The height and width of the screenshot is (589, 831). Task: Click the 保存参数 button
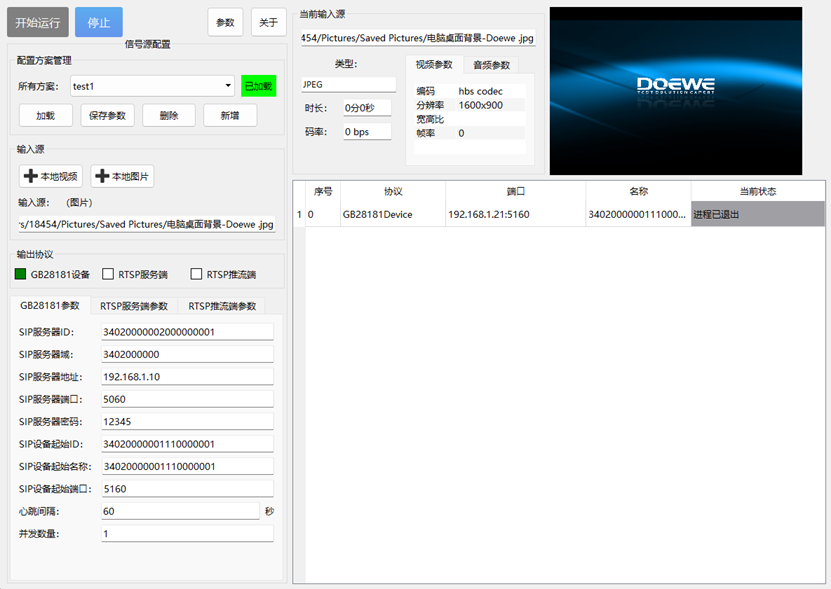[107, 116]
